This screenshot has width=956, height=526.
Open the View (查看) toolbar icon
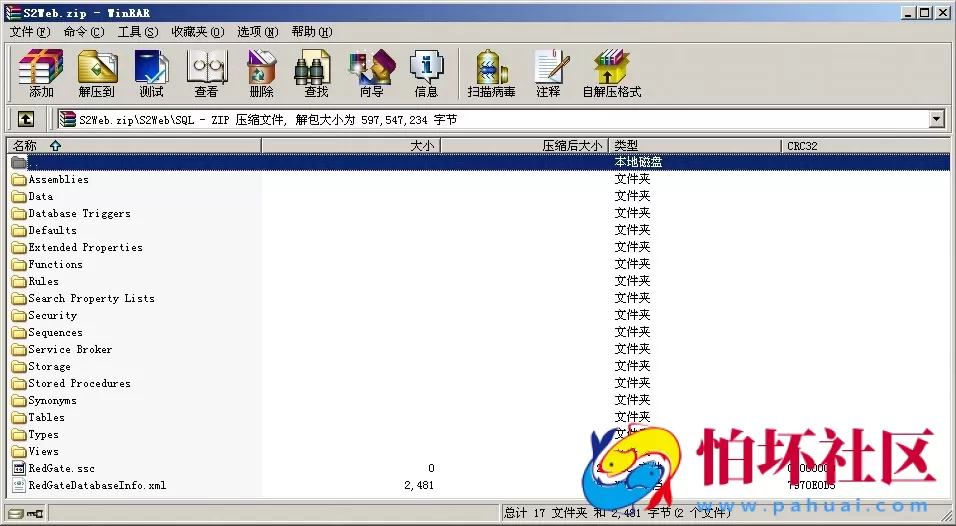point(207,73)
